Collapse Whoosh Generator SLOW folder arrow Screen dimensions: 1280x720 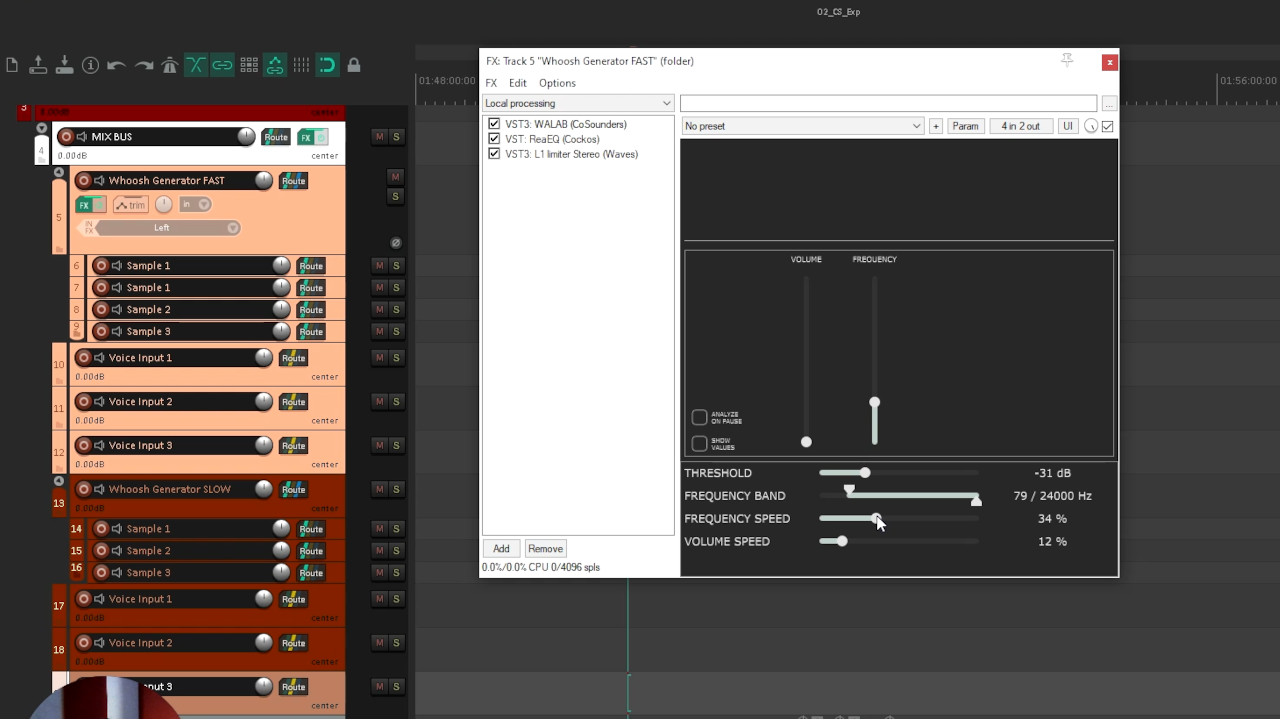(x=59, y=481)
